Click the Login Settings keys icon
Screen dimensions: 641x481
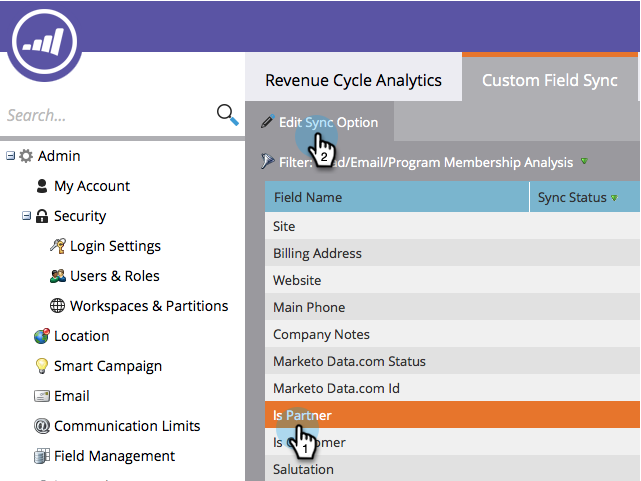58,246
